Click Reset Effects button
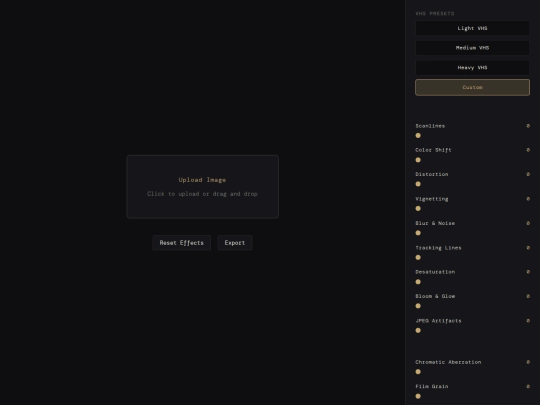Viewport: 540px width, 405px height. 181,243
